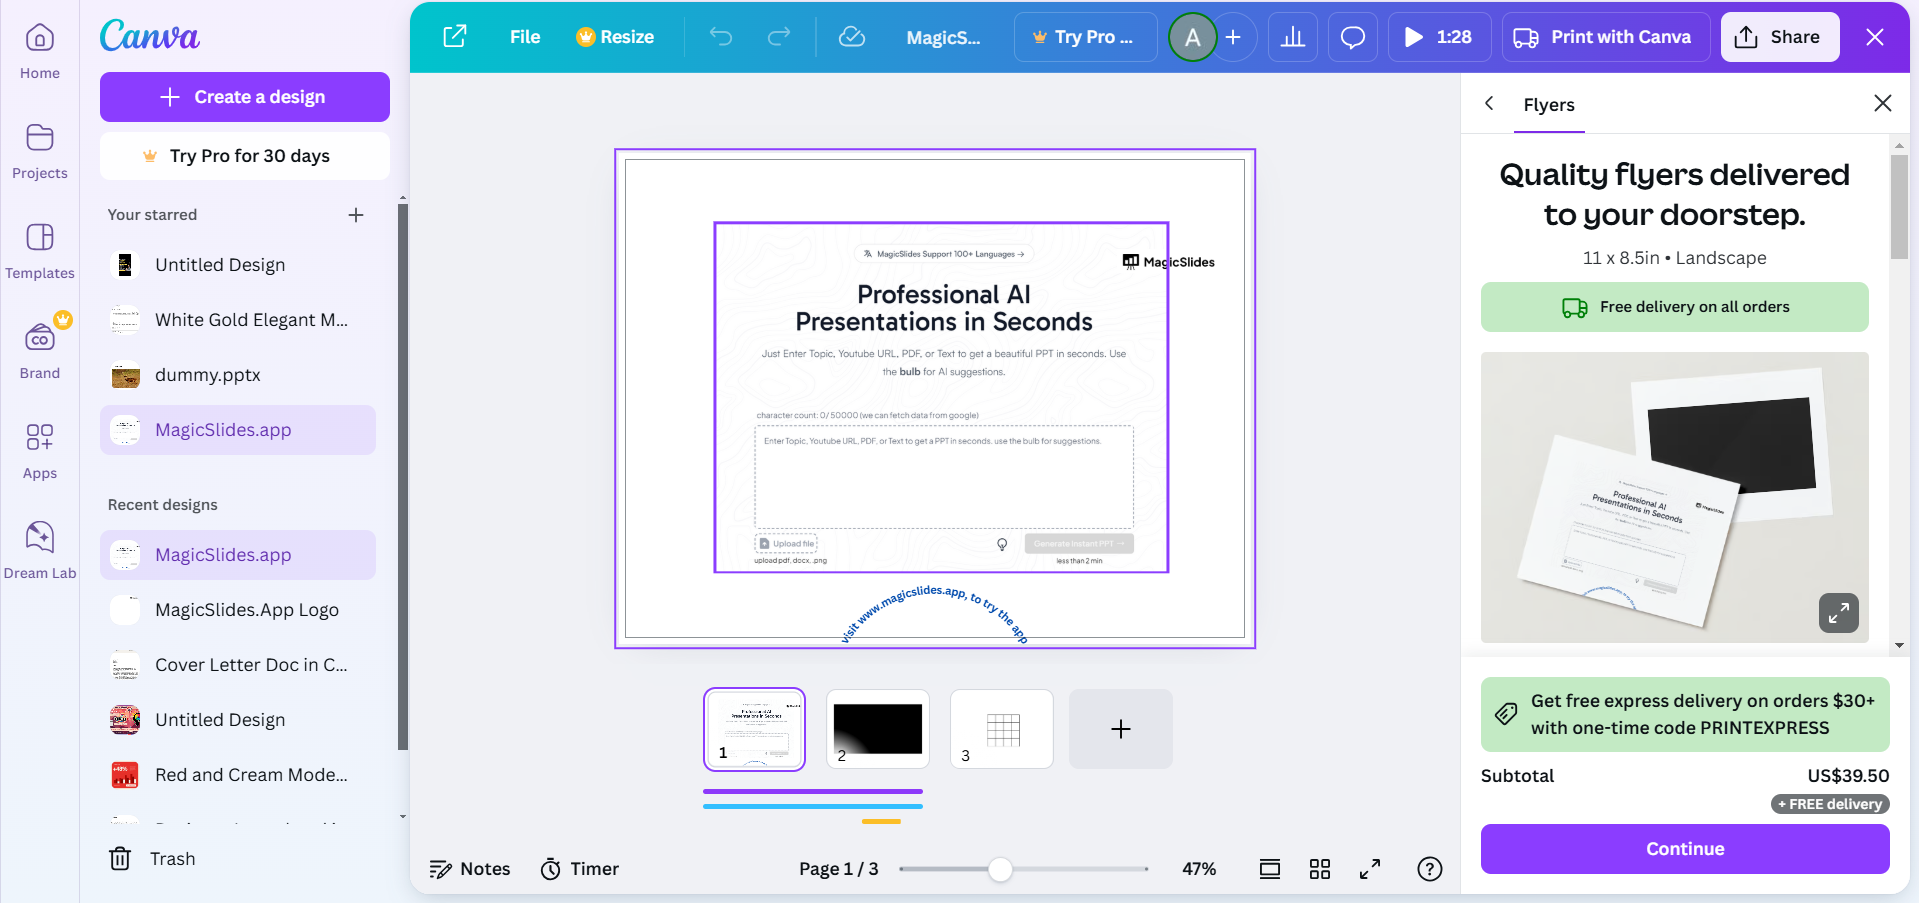Select page 2 thumbnail
The width and height of the screenshot is (1919, 903).
pyautogui.click(x=878, y=729)
